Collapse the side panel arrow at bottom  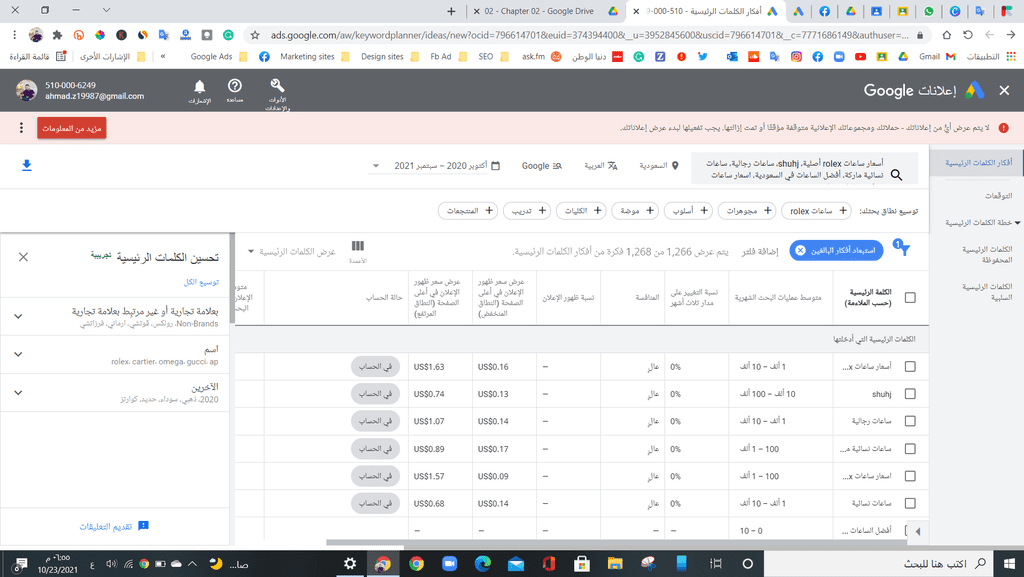(x=918, y=531)
